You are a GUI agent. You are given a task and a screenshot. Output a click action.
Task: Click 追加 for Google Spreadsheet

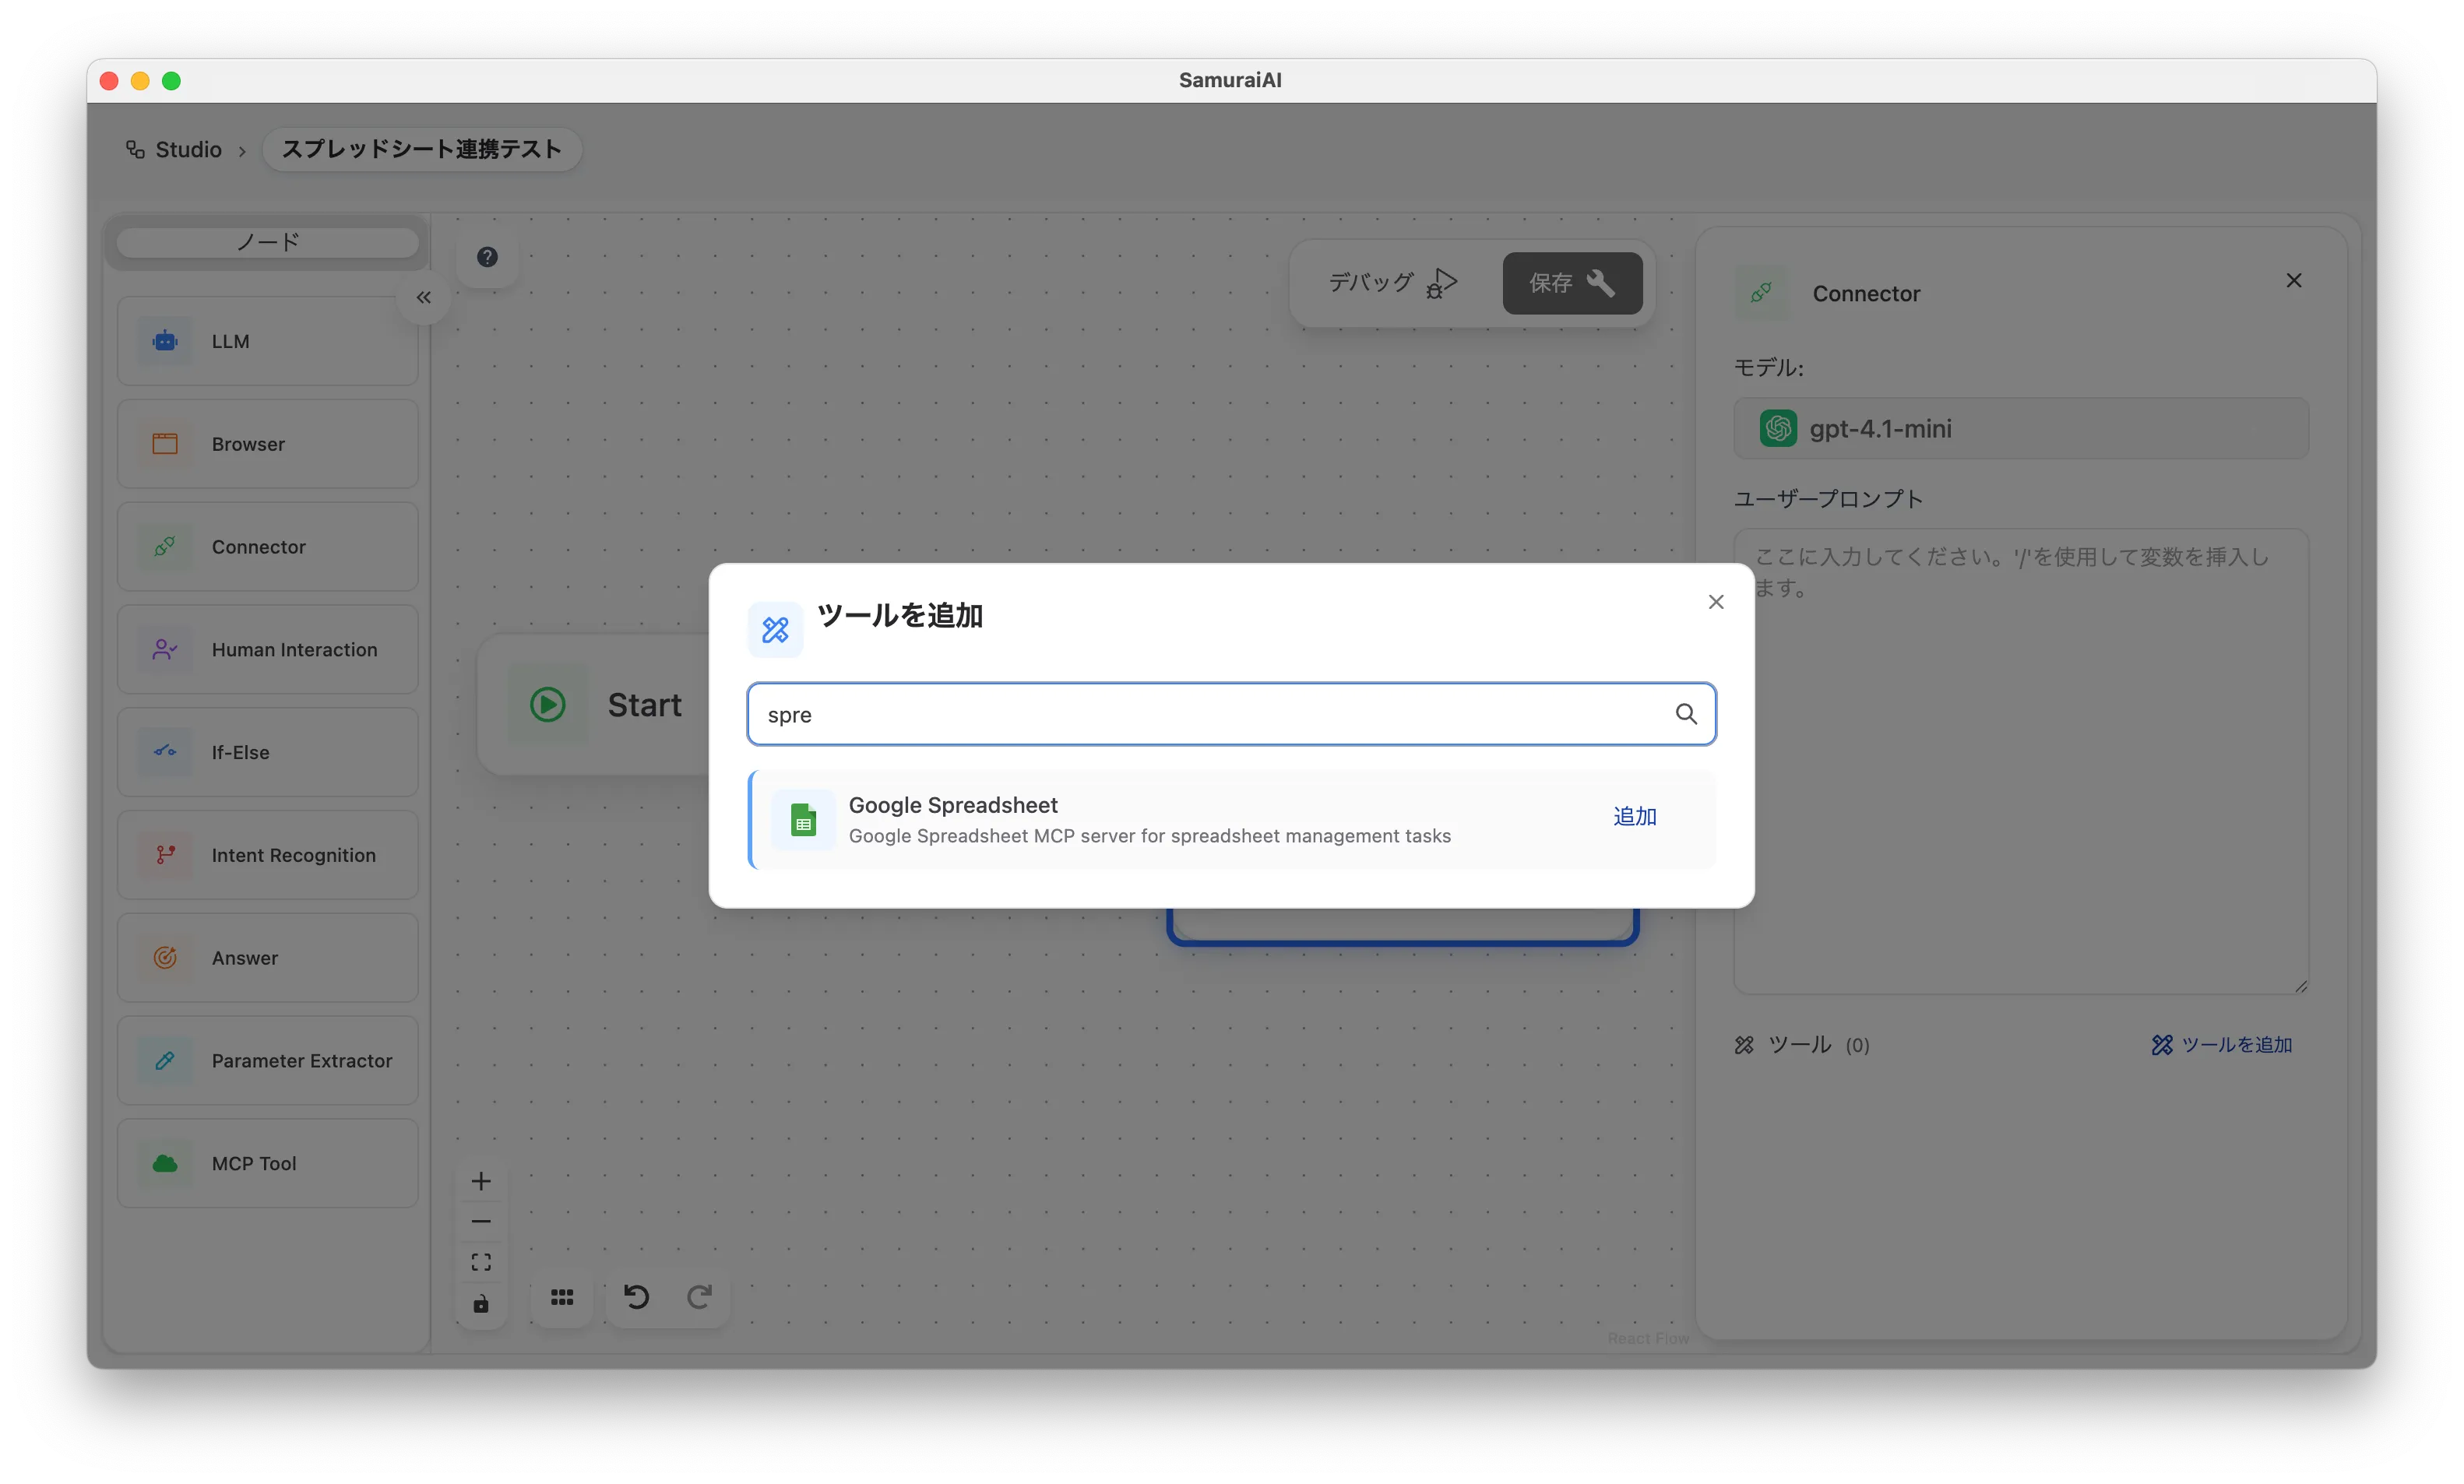point(1634,817)
